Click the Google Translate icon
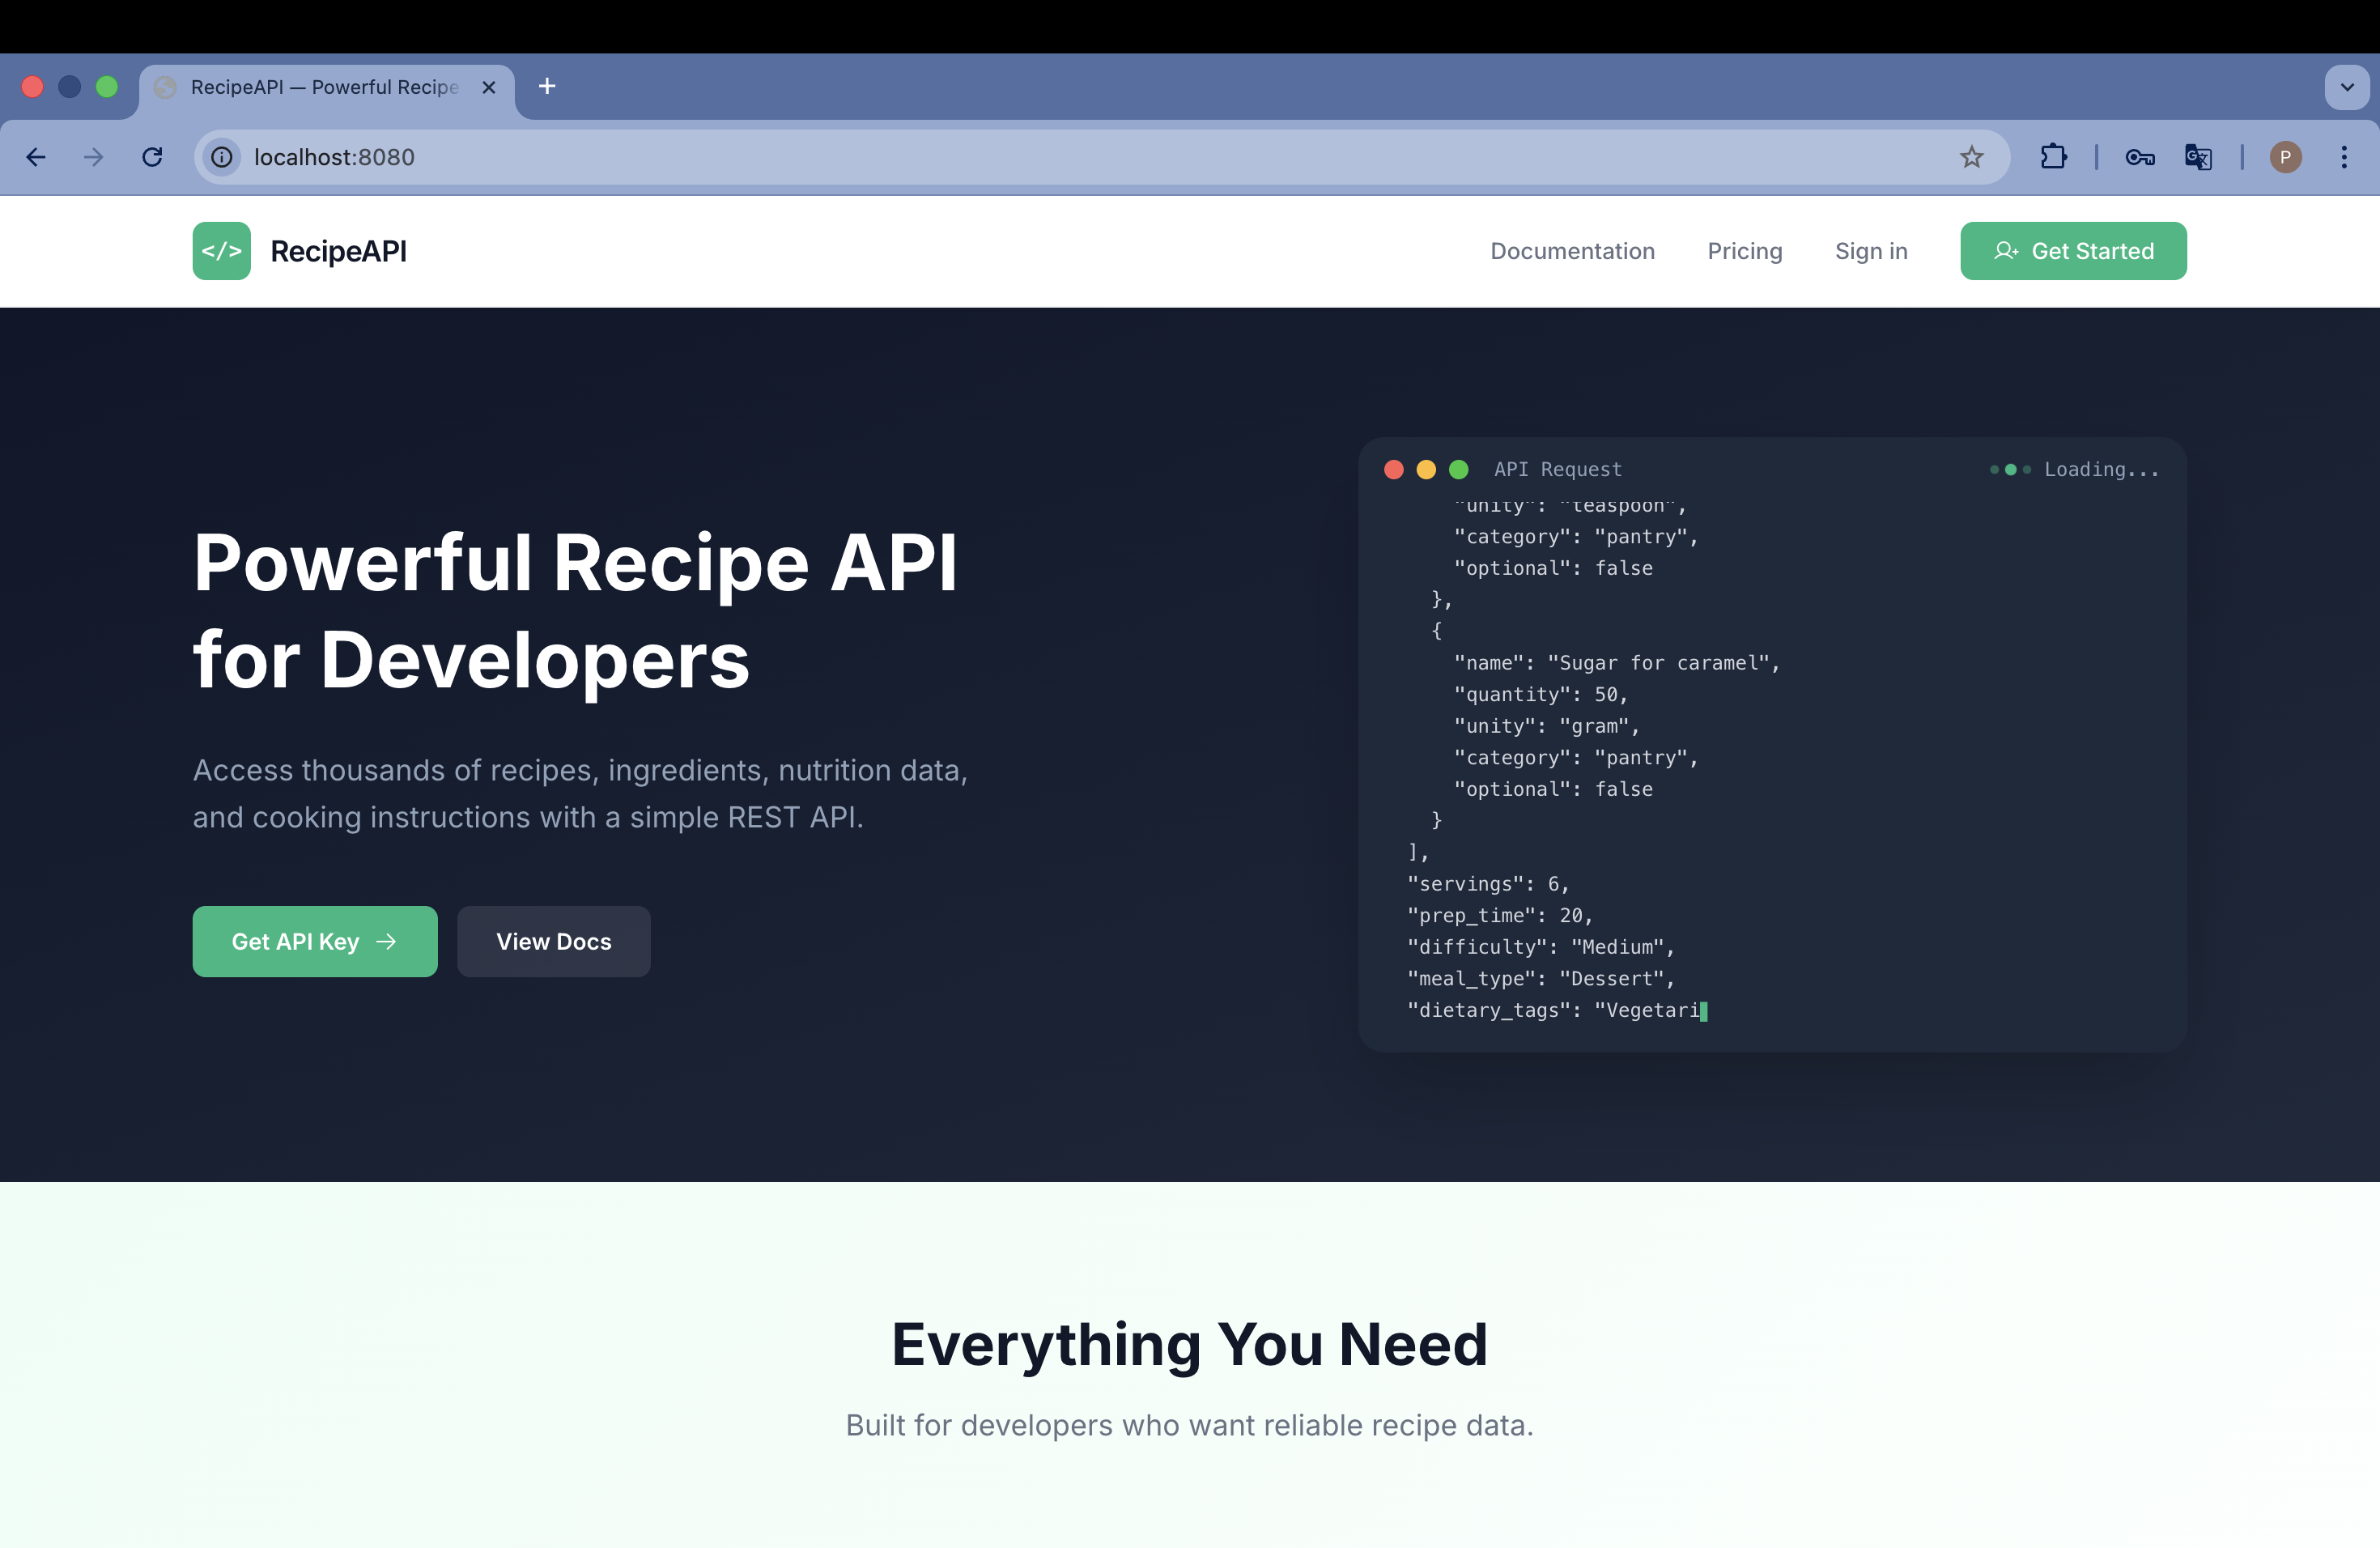Viewport: 2380px width, 1548px height. [2198, 157]
